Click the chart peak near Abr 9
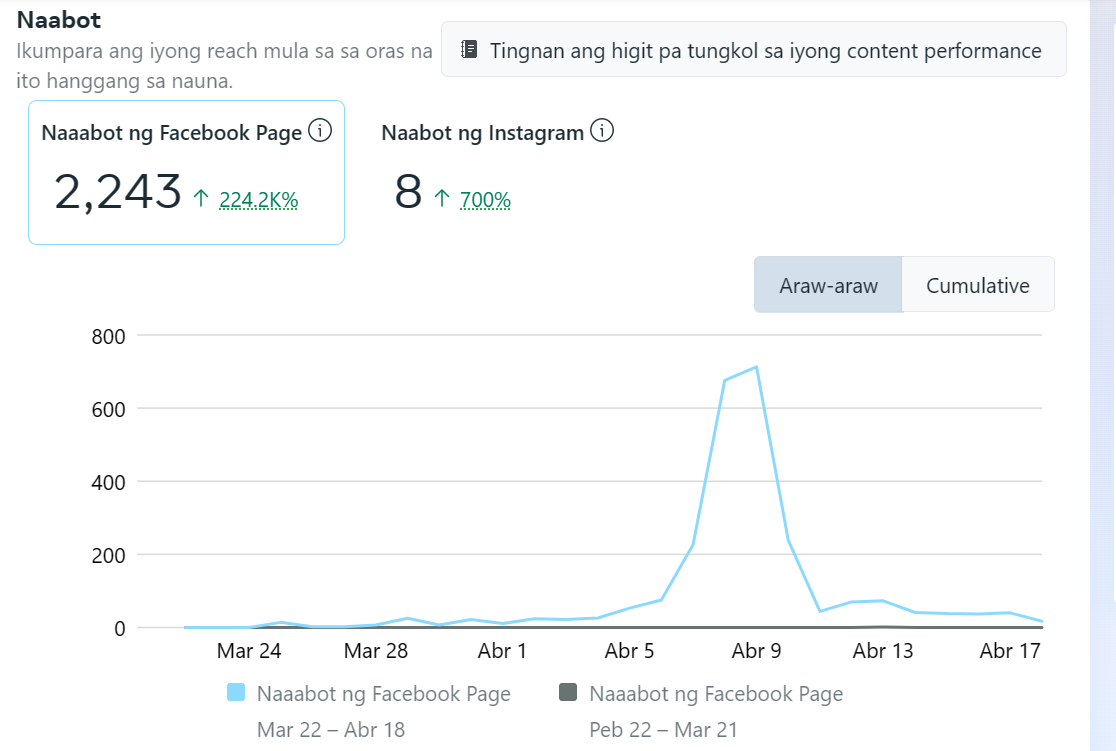The image size is (1116, 751). pyautogui.click(x=756, y=367)
